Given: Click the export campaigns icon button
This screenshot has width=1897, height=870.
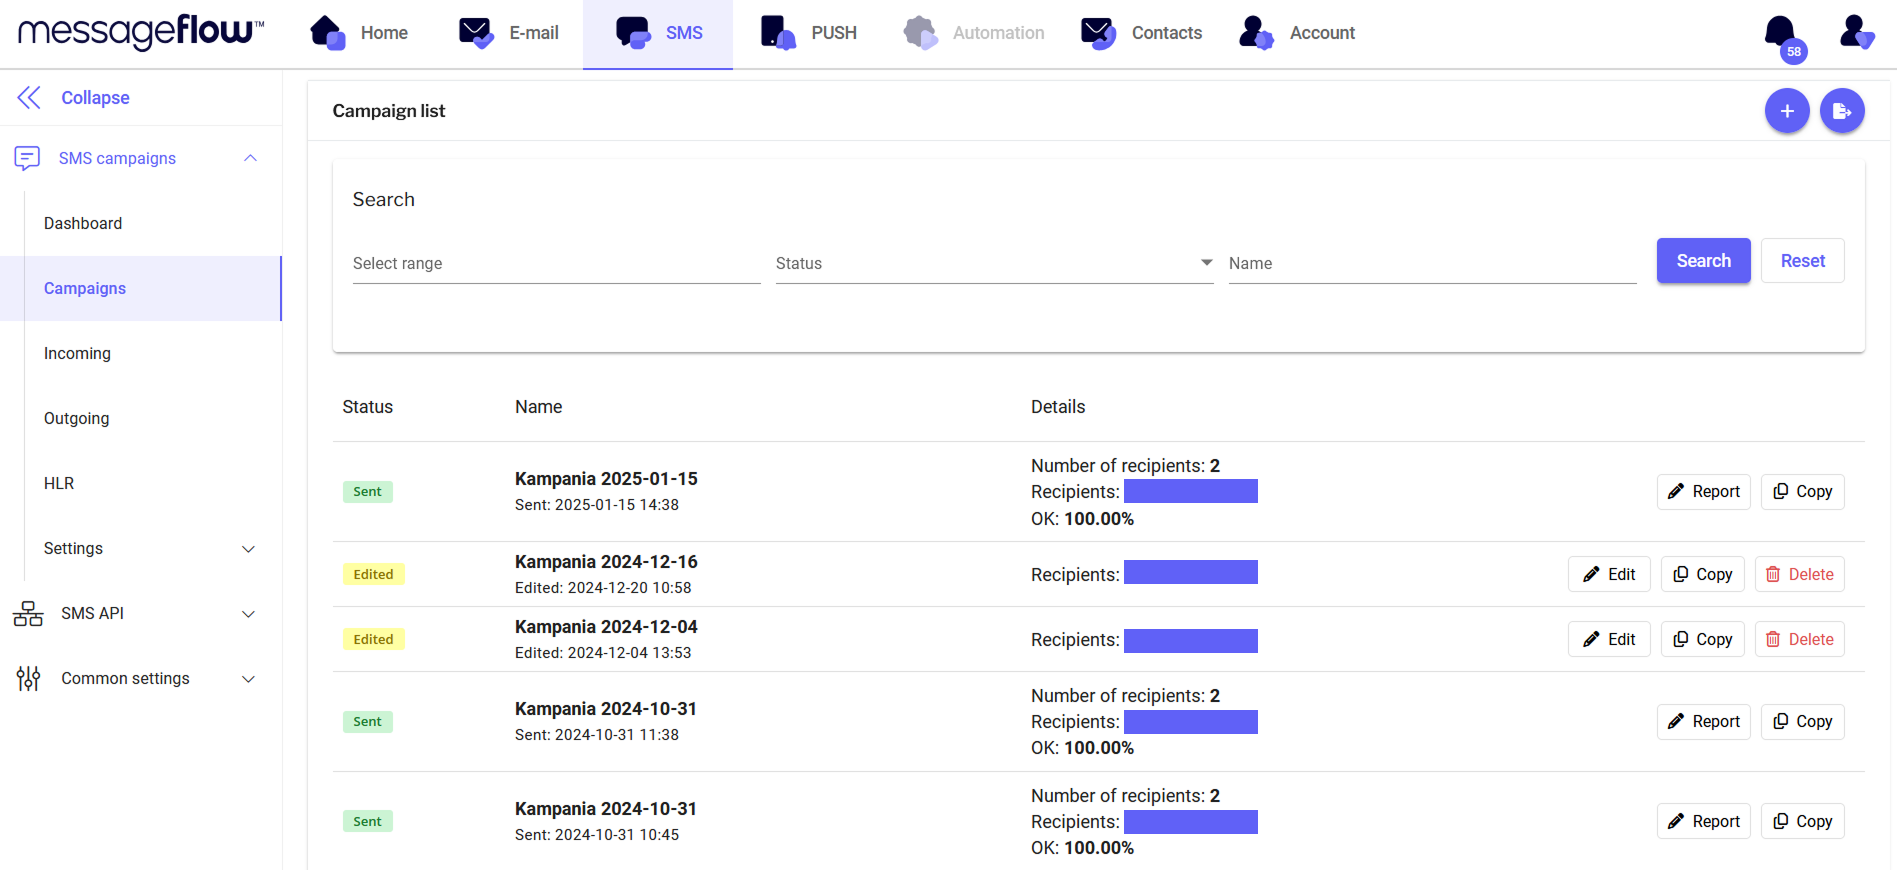Looking at the screenshot, I should pyautogui.click(x=1841, y=111).
